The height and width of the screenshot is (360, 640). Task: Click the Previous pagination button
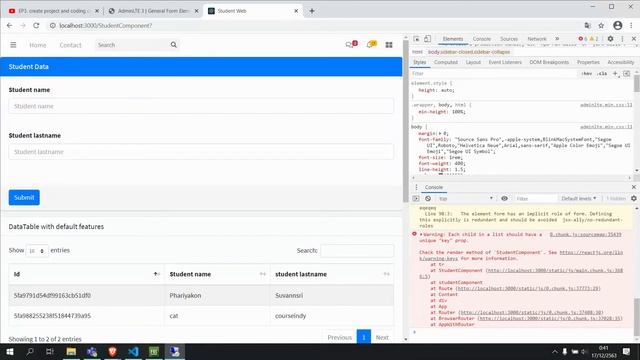(339, 338)
